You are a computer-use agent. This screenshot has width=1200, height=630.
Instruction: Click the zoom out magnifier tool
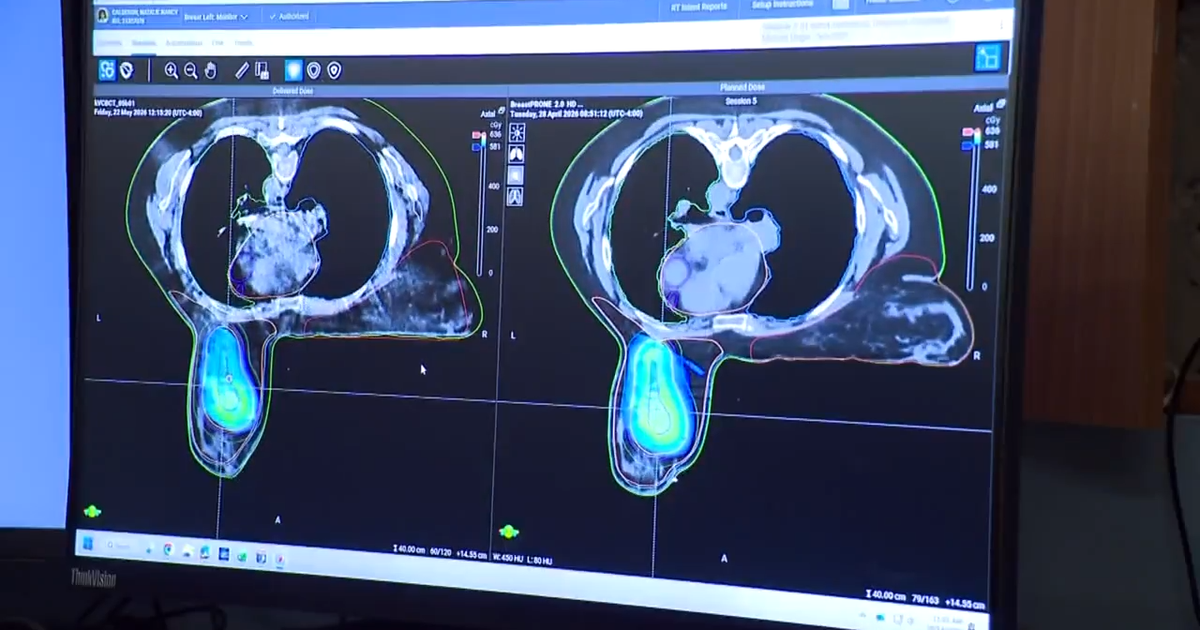(x=190, y=71)
